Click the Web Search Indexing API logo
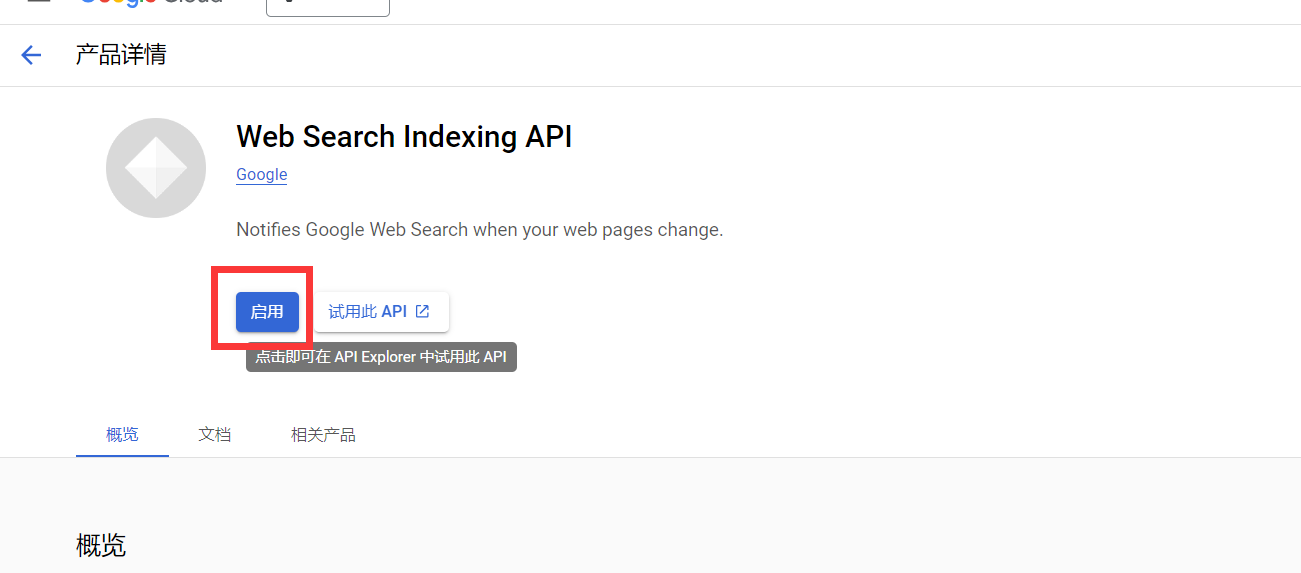The width and height of the screenshot is (1301, 573). (156, 168)
